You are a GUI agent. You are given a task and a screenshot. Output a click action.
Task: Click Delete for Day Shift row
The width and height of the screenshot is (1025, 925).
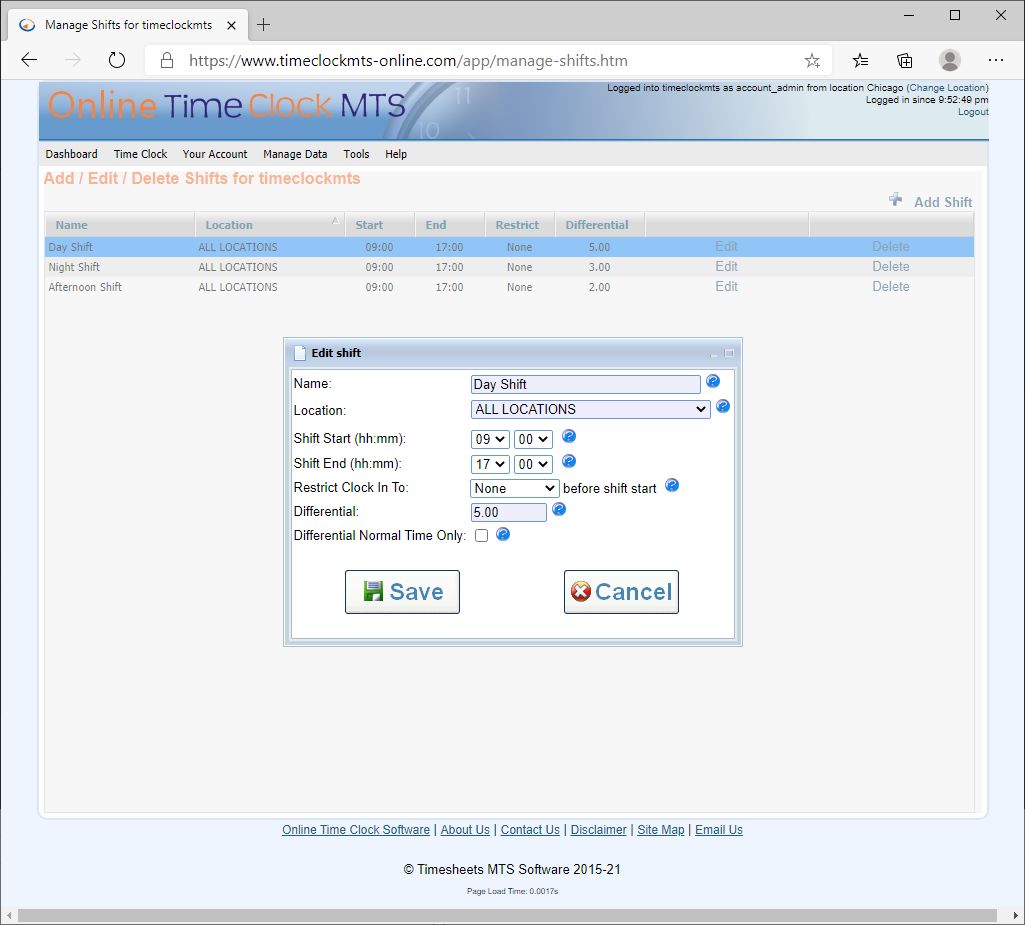click(890, 246)
